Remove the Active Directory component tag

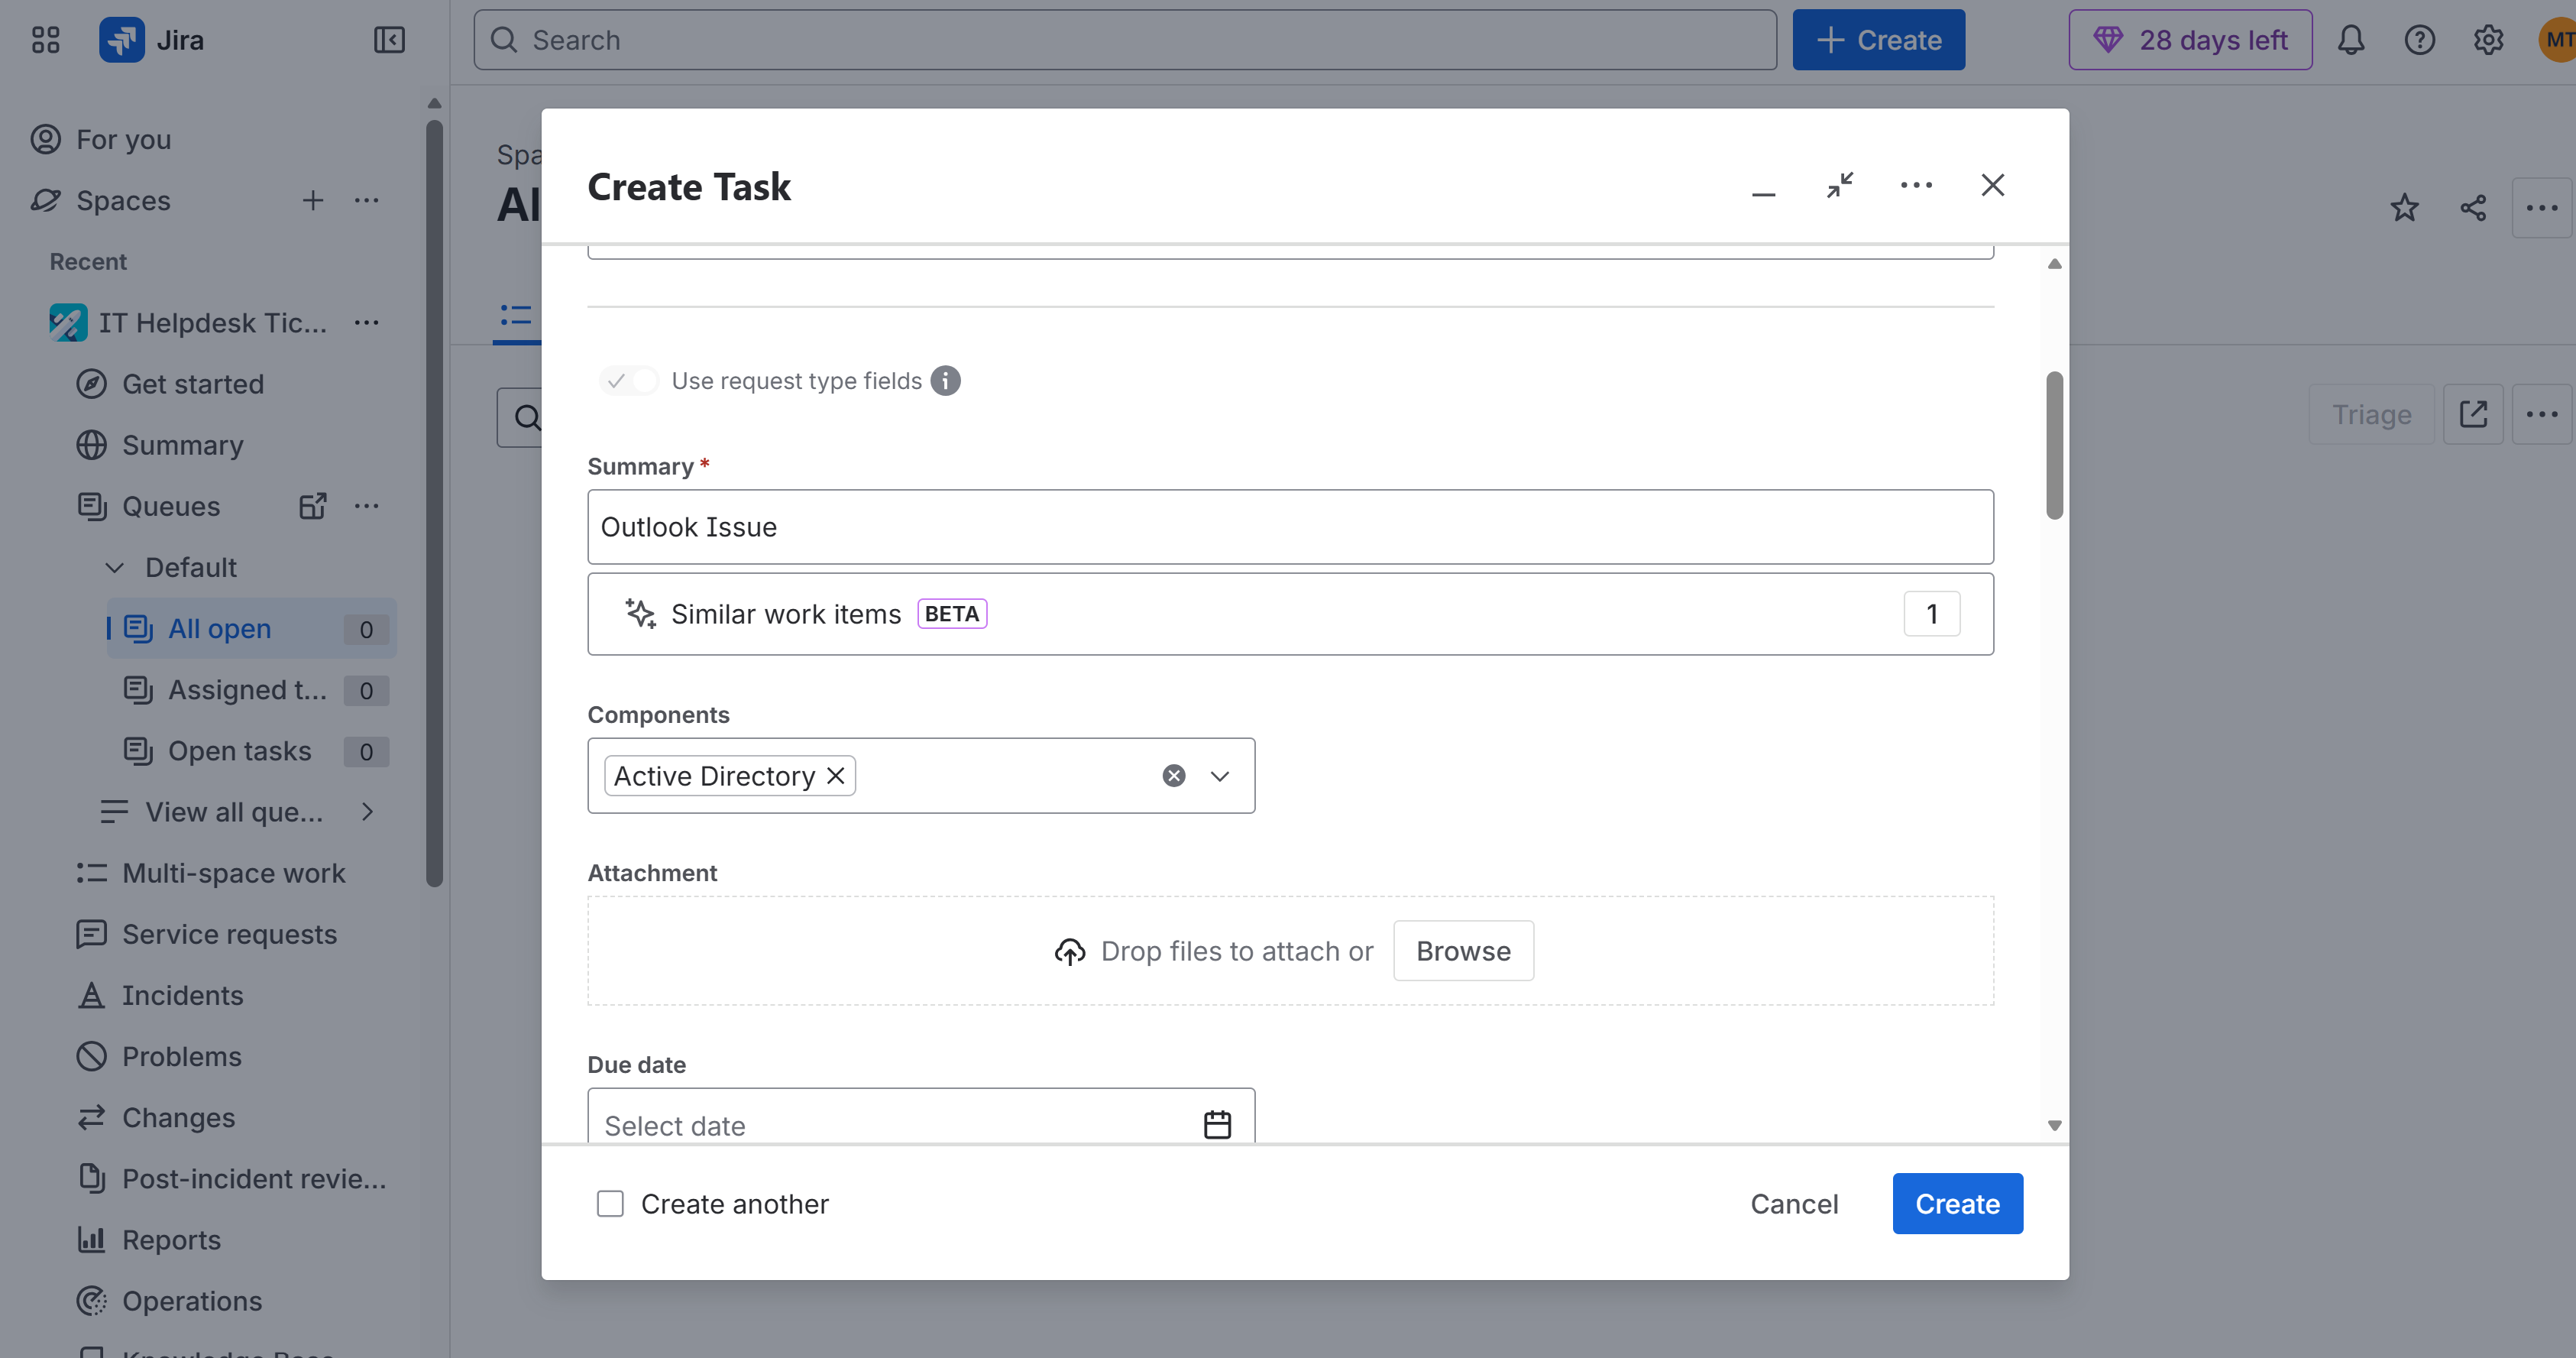pos(836,776)
